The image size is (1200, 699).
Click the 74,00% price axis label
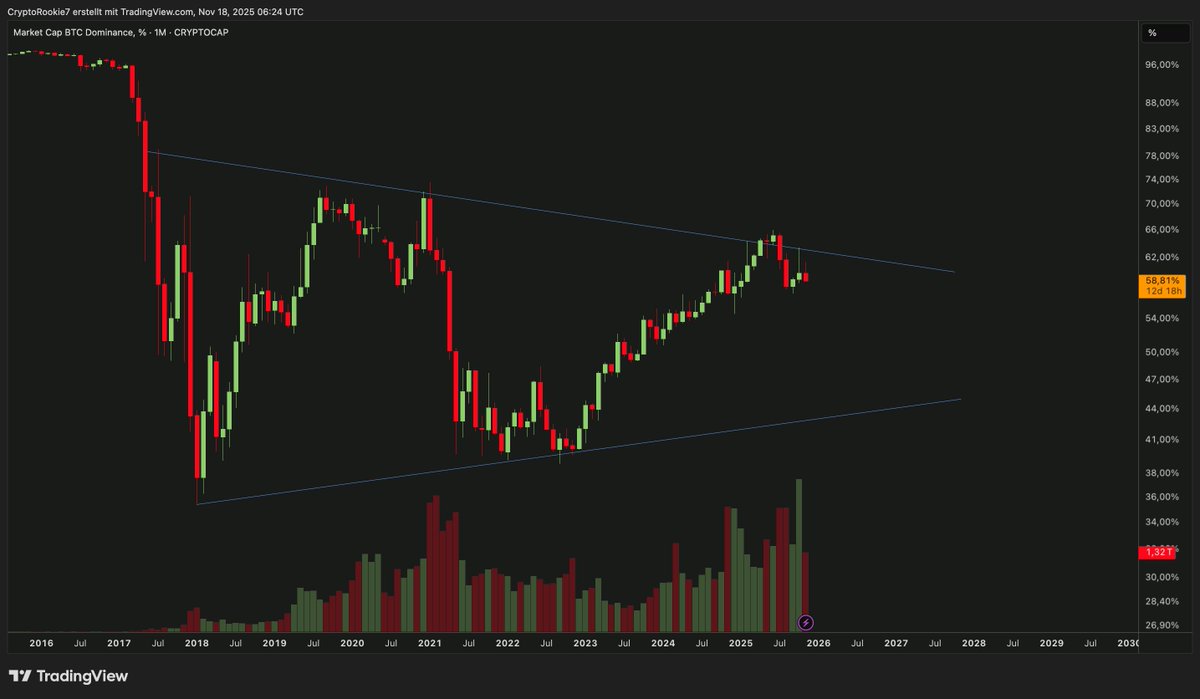tap(1163, 180)
